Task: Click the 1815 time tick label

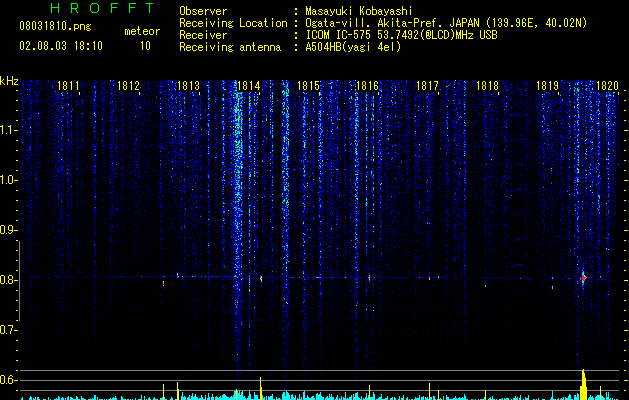Action: (x=308, y=86)
